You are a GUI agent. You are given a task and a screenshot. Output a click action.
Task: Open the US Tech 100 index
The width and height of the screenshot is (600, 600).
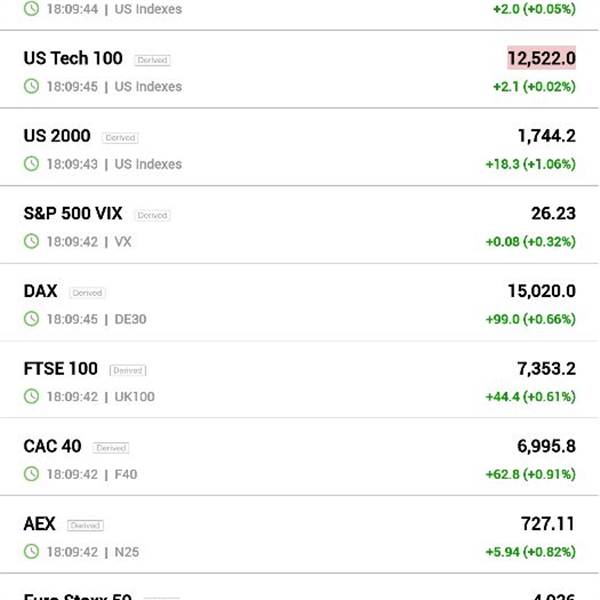click(300, 70)
